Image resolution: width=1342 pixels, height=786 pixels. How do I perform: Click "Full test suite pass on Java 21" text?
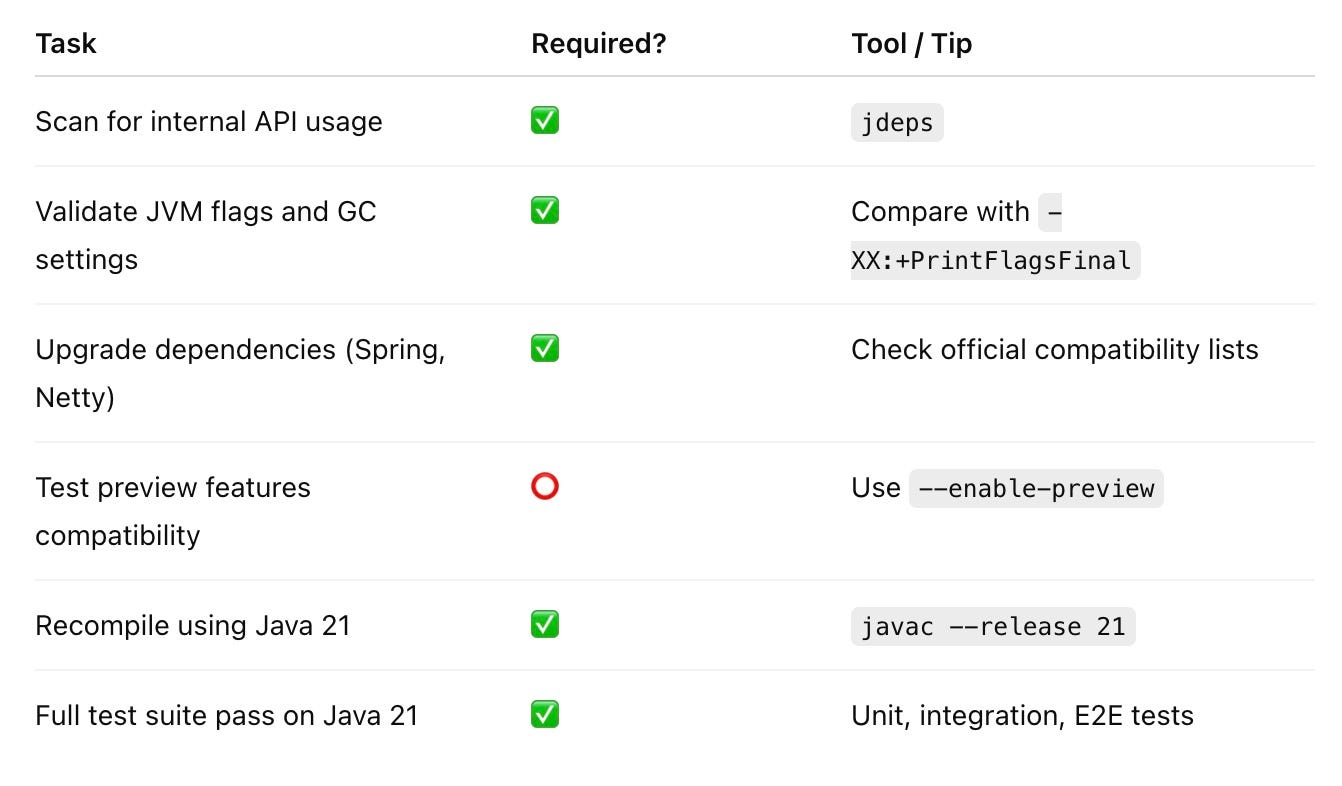pyautogui.click(x=226, y=716)
